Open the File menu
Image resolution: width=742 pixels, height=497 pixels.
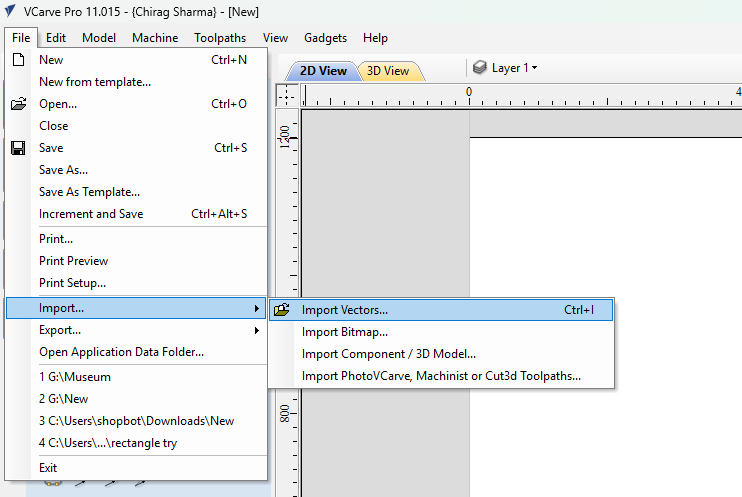click(x=21, y=38)
